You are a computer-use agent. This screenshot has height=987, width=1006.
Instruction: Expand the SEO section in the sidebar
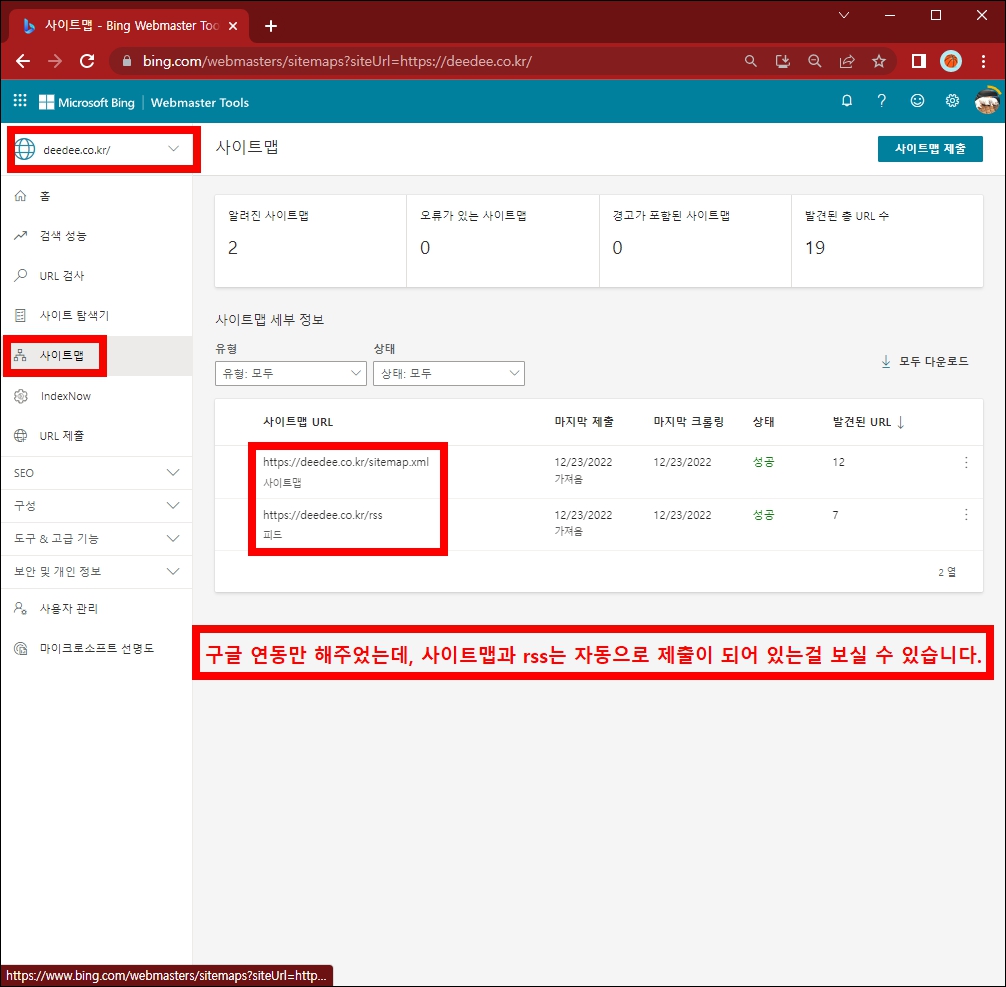pyautogui.click(x=97, y=473)
